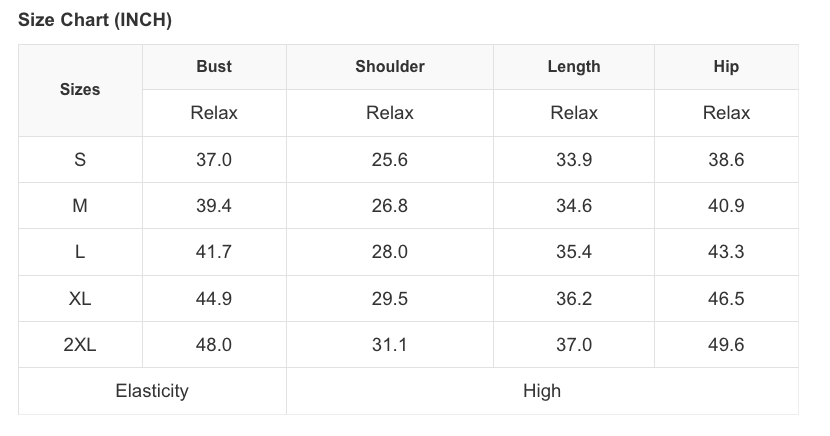
Task: Choose the L size row label
Action: tap(80, 252)
